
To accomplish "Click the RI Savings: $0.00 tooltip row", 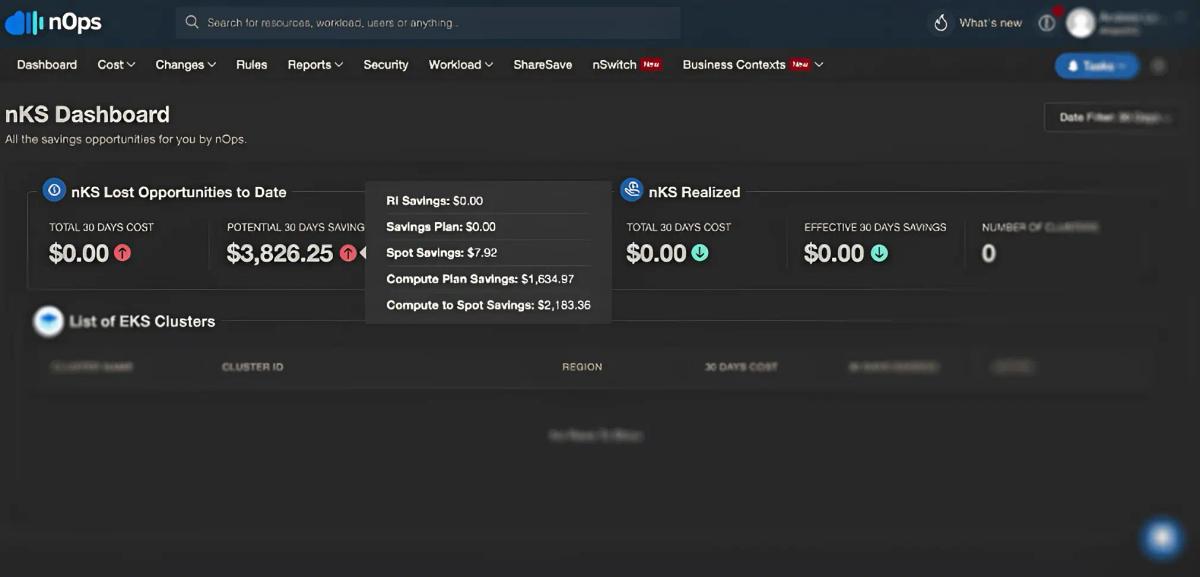I will click(435, 201).
